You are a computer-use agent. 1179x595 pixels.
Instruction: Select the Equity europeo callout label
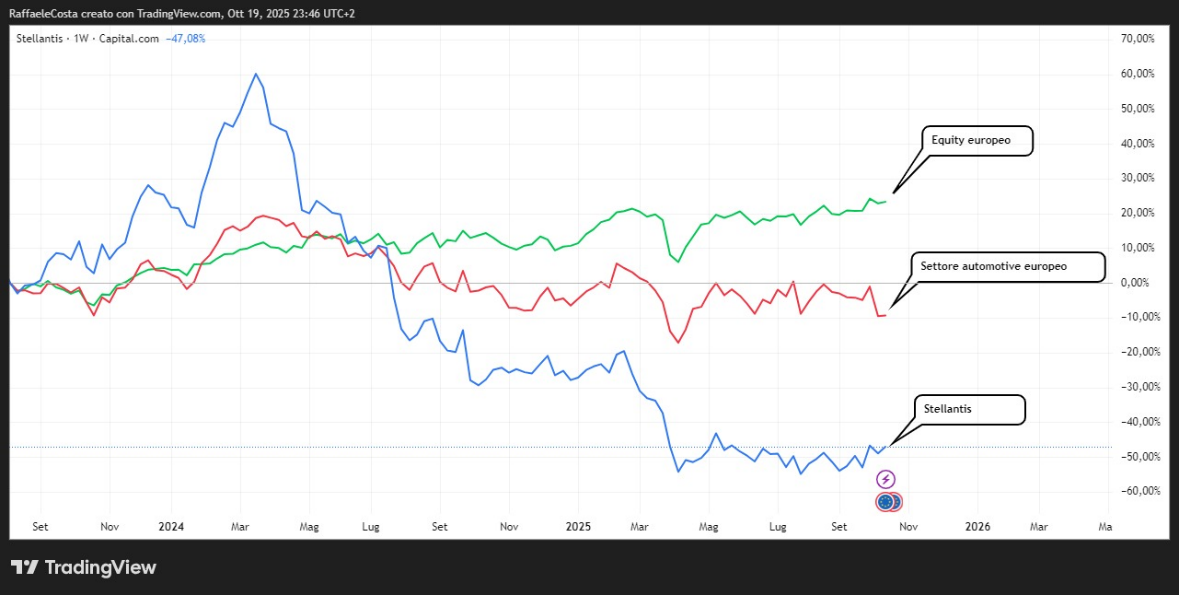click(975, 141)
